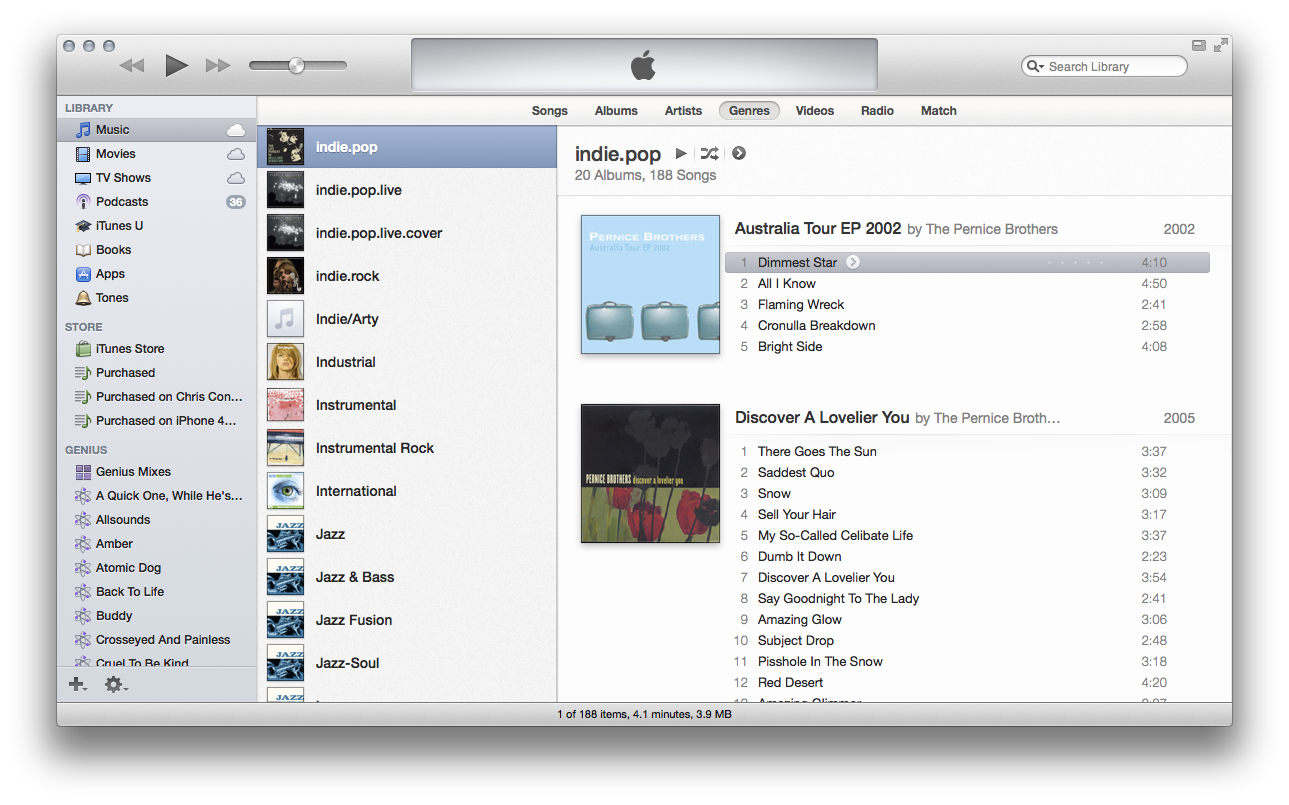The height and width of the screenshot is (805, 1289).
Task: Play the indie.pop genre
Action: (x=681, y=153)
